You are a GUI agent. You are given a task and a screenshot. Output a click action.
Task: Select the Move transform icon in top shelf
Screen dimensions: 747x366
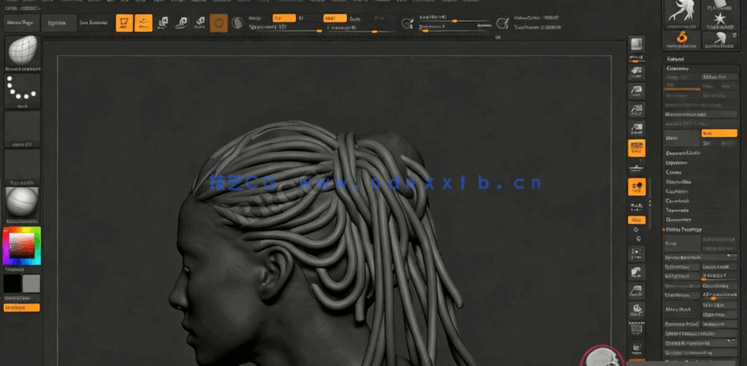pyautogui.click(x=163, y=22)
